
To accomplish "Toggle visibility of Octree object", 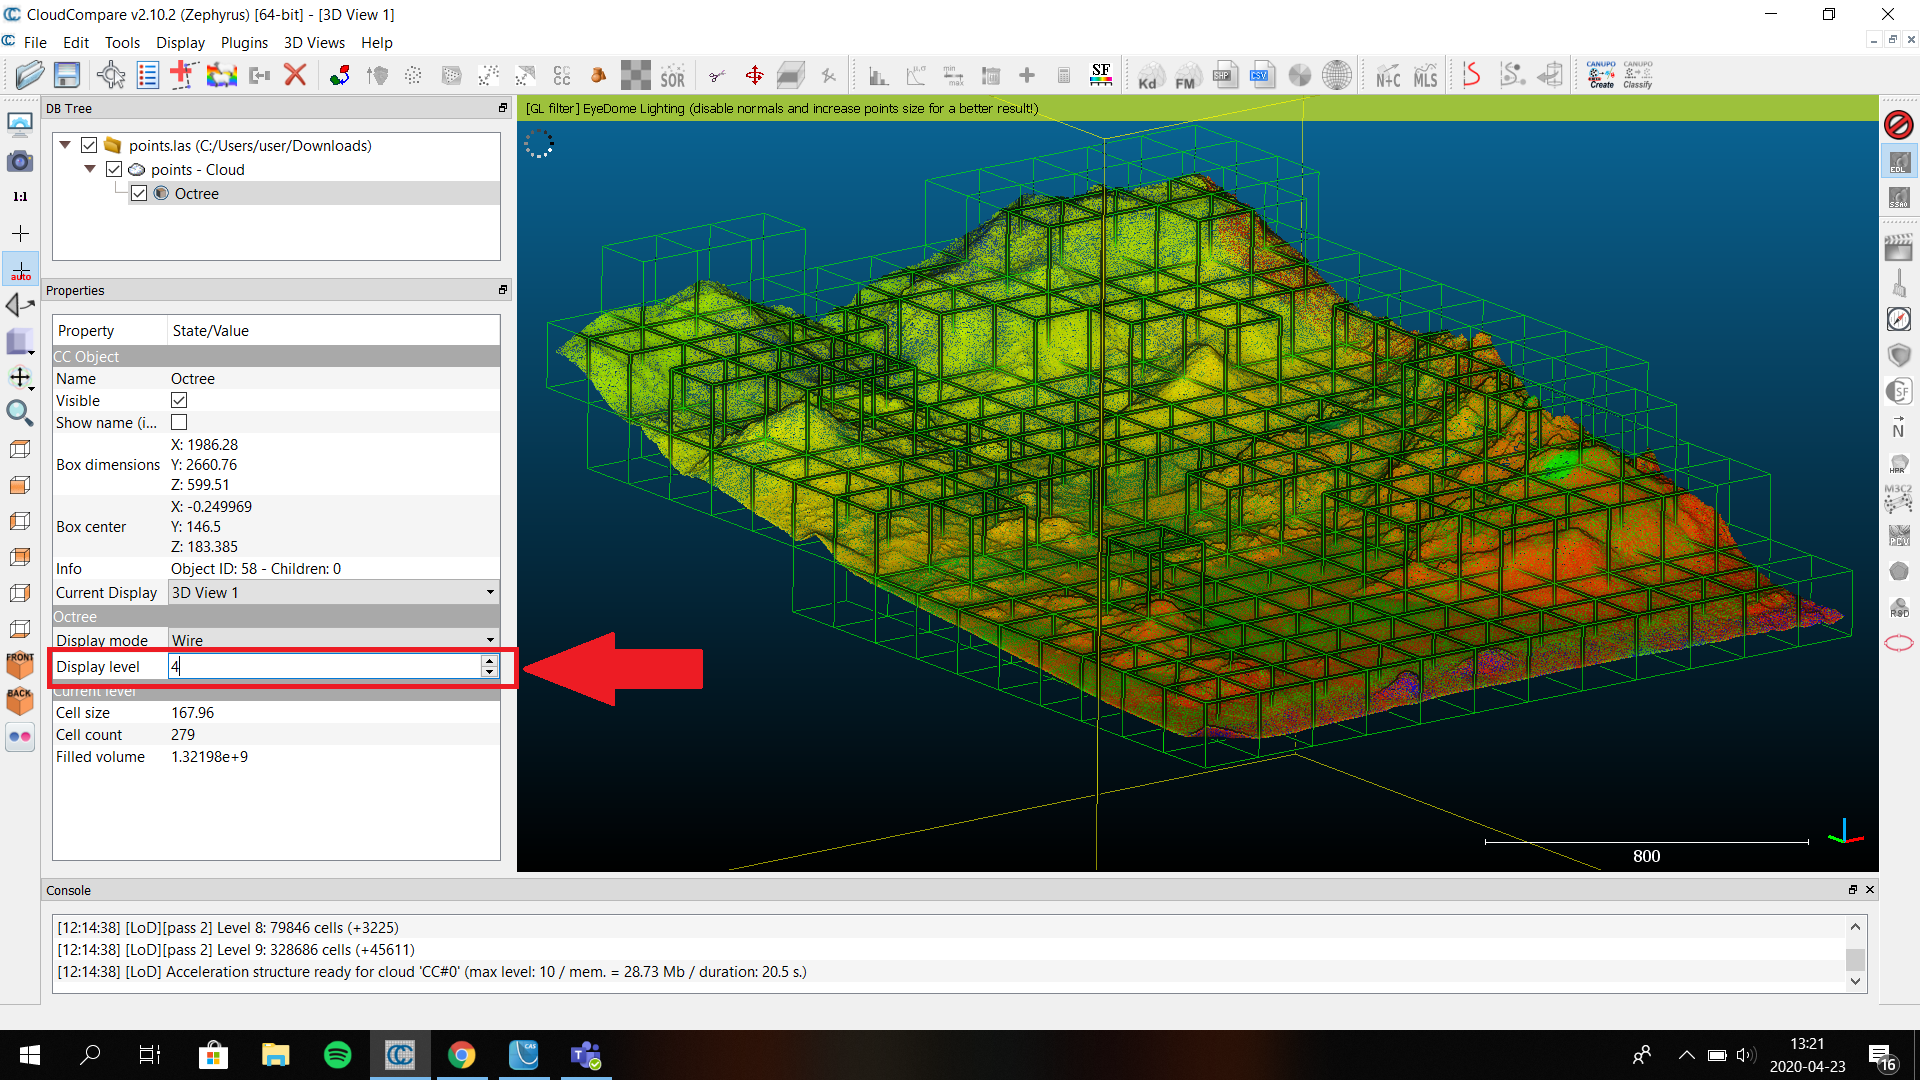I will (x=141, y=193).
